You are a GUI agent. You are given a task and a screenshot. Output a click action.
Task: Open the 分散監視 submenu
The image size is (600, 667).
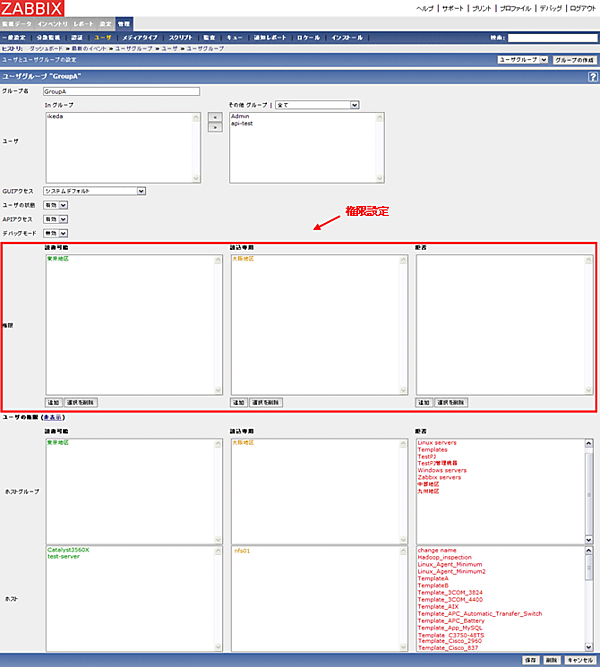(x=49, y=38)
